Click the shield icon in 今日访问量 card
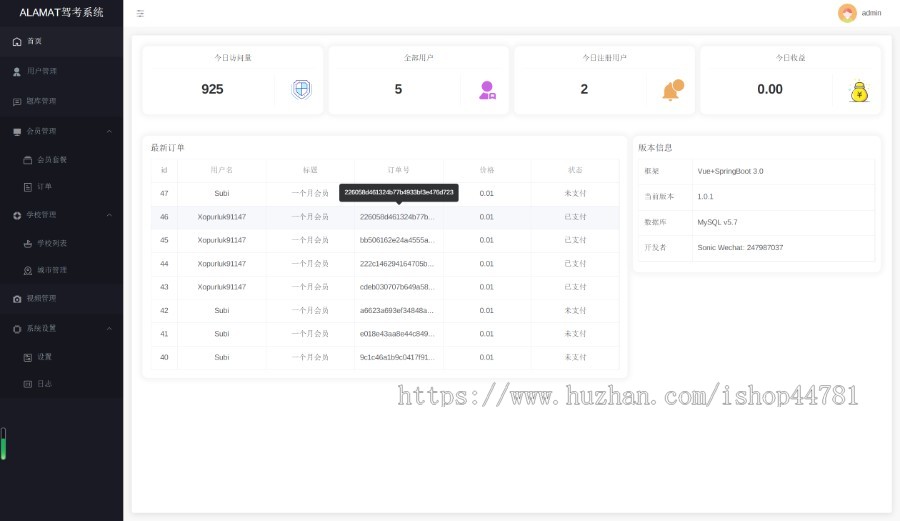900x521 pixels. [301, 89]
